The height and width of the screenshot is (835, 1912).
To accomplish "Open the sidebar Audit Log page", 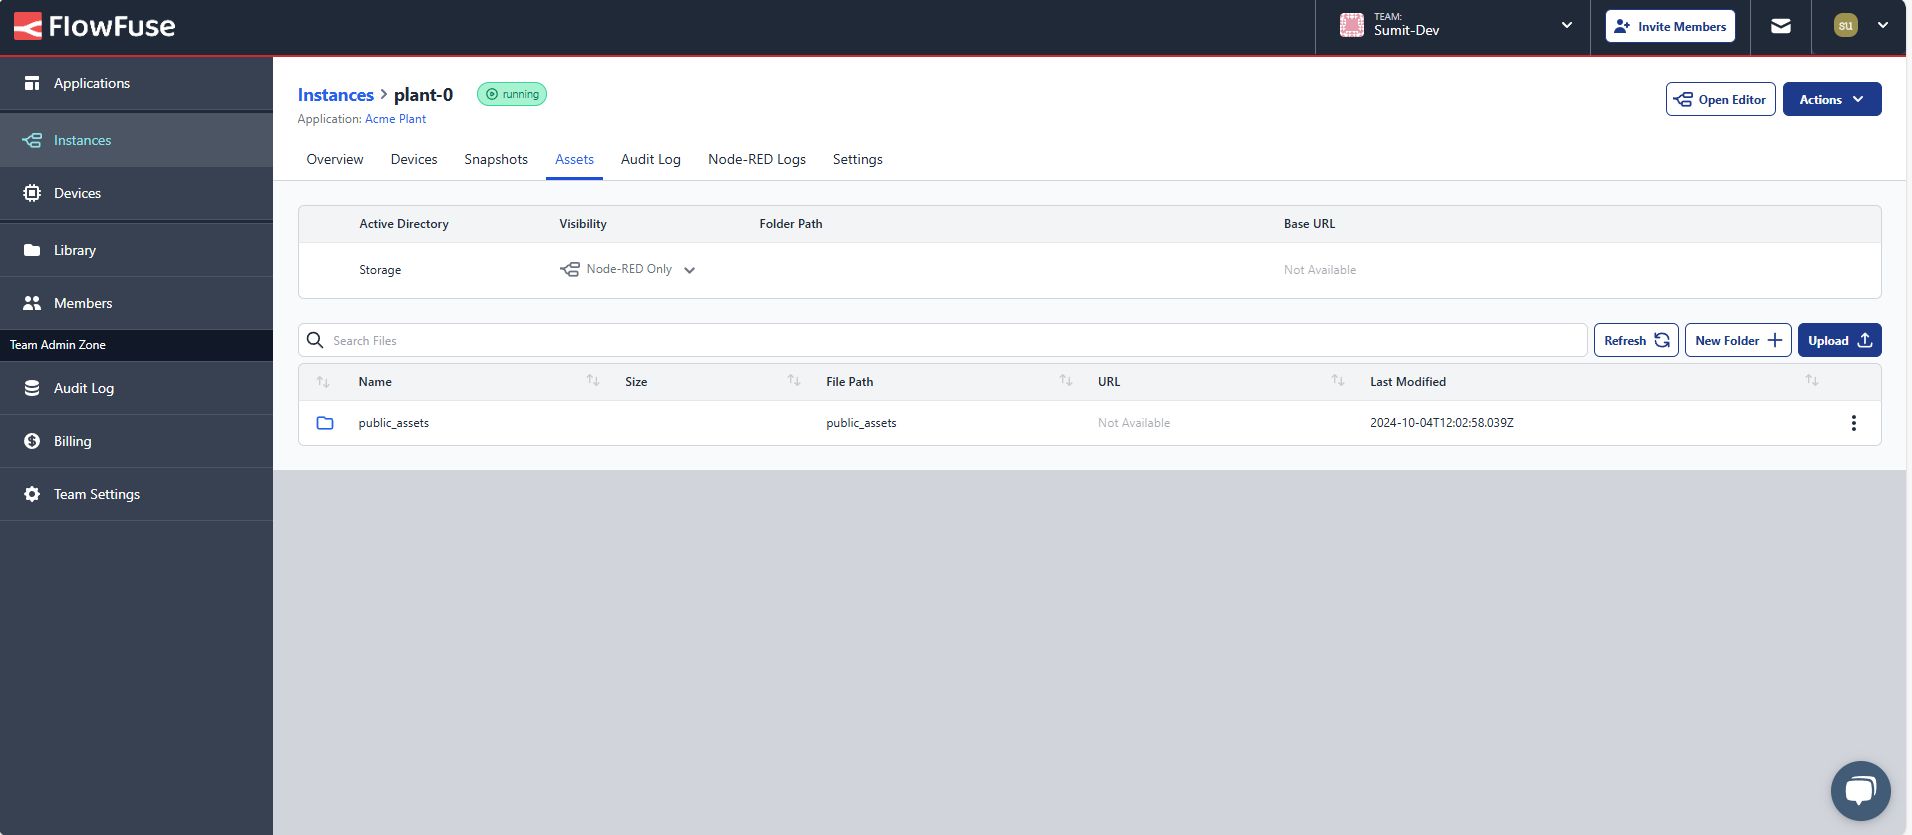I will (x=136, y=388).
